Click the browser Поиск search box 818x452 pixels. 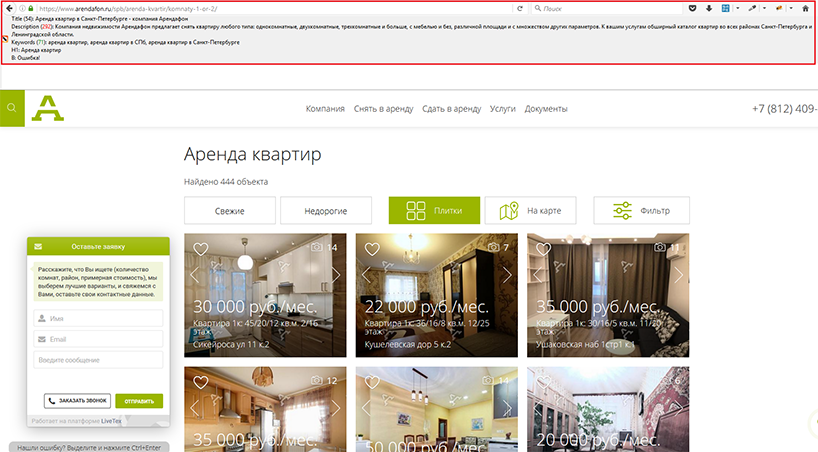(x=607, y=8)
